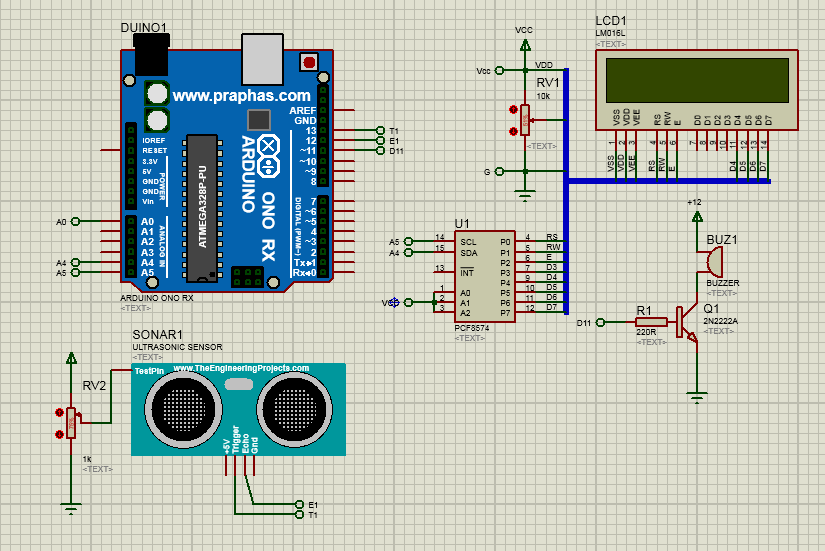This screenshot has height=551, width=825.
Task: Click the PCF8574 part name text
Action: click(x=471, y=328)
